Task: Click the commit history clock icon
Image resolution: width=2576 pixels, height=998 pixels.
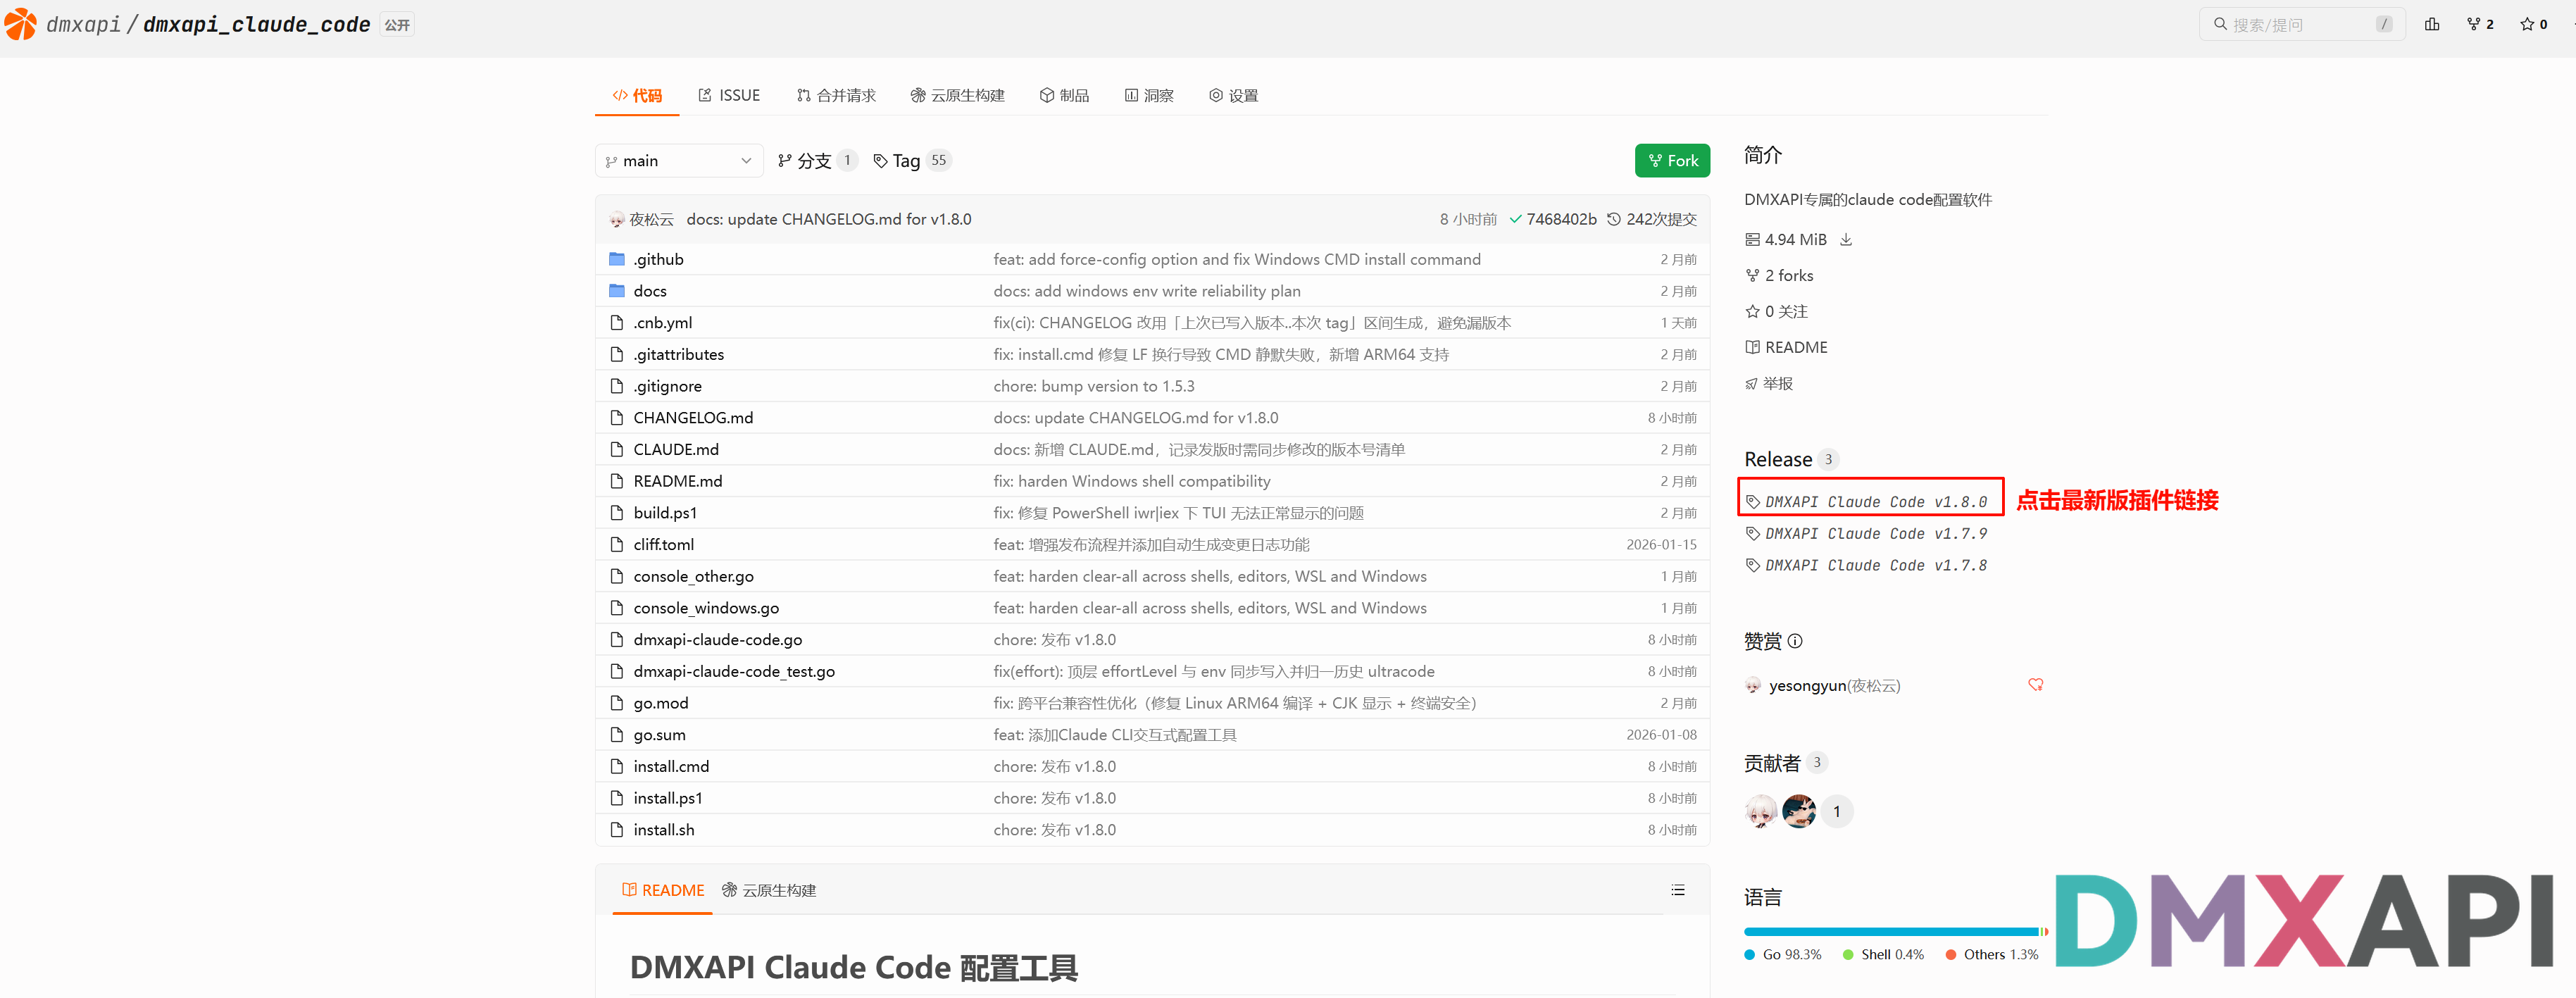Action: (x=1613, y=219)
